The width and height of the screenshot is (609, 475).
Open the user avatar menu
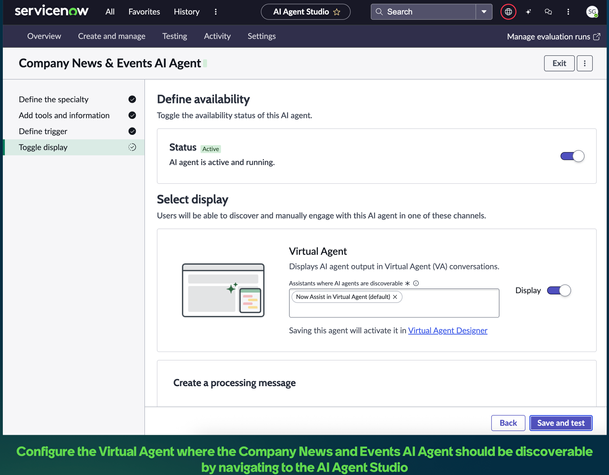click(592, 12)
